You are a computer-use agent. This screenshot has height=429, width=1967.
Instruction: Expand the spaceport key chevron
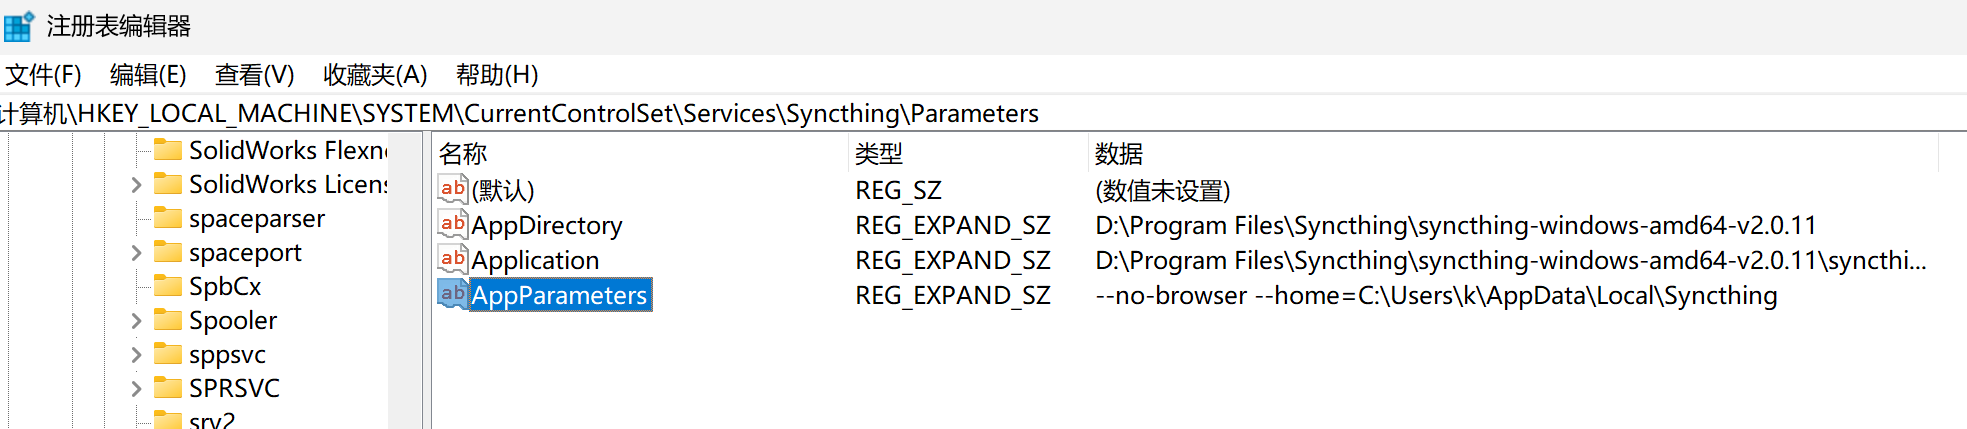point(136,252)
